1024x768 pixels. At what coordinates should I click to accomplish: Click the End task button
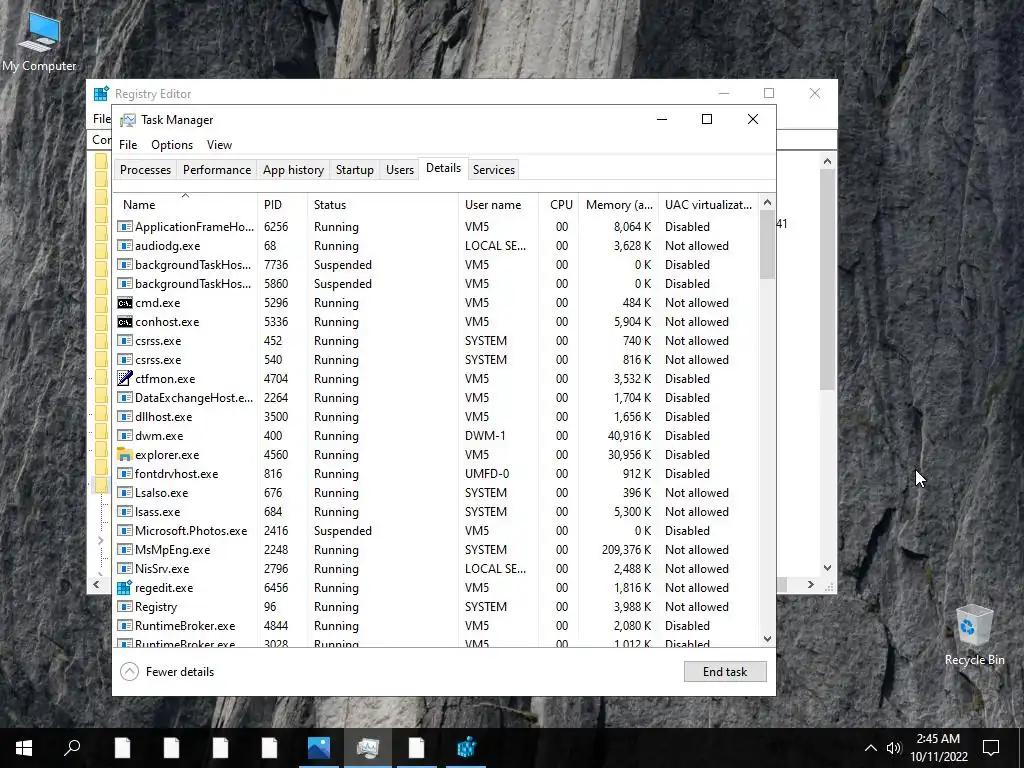point(725,671)
